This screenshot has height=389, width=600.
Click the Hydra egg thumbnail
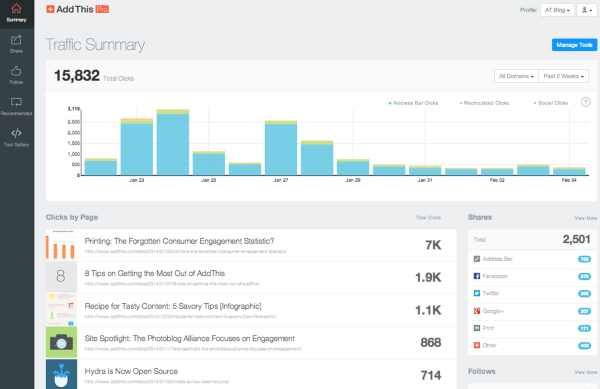(x=61, y=374)
